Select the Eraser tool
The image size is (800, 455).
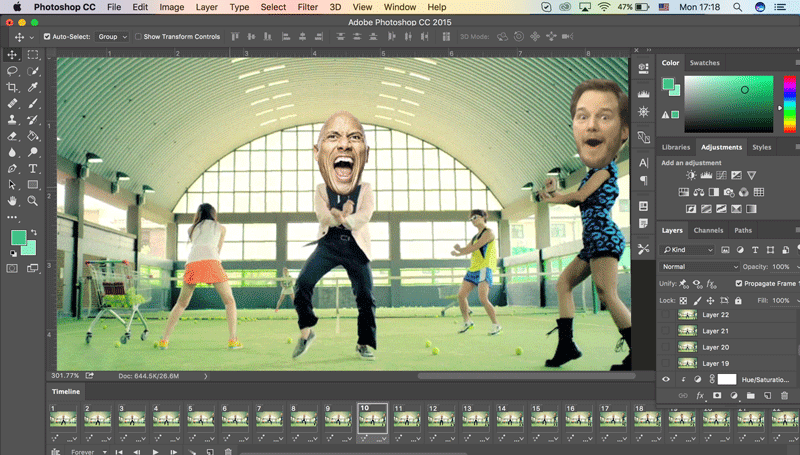[x=12, y=136]
